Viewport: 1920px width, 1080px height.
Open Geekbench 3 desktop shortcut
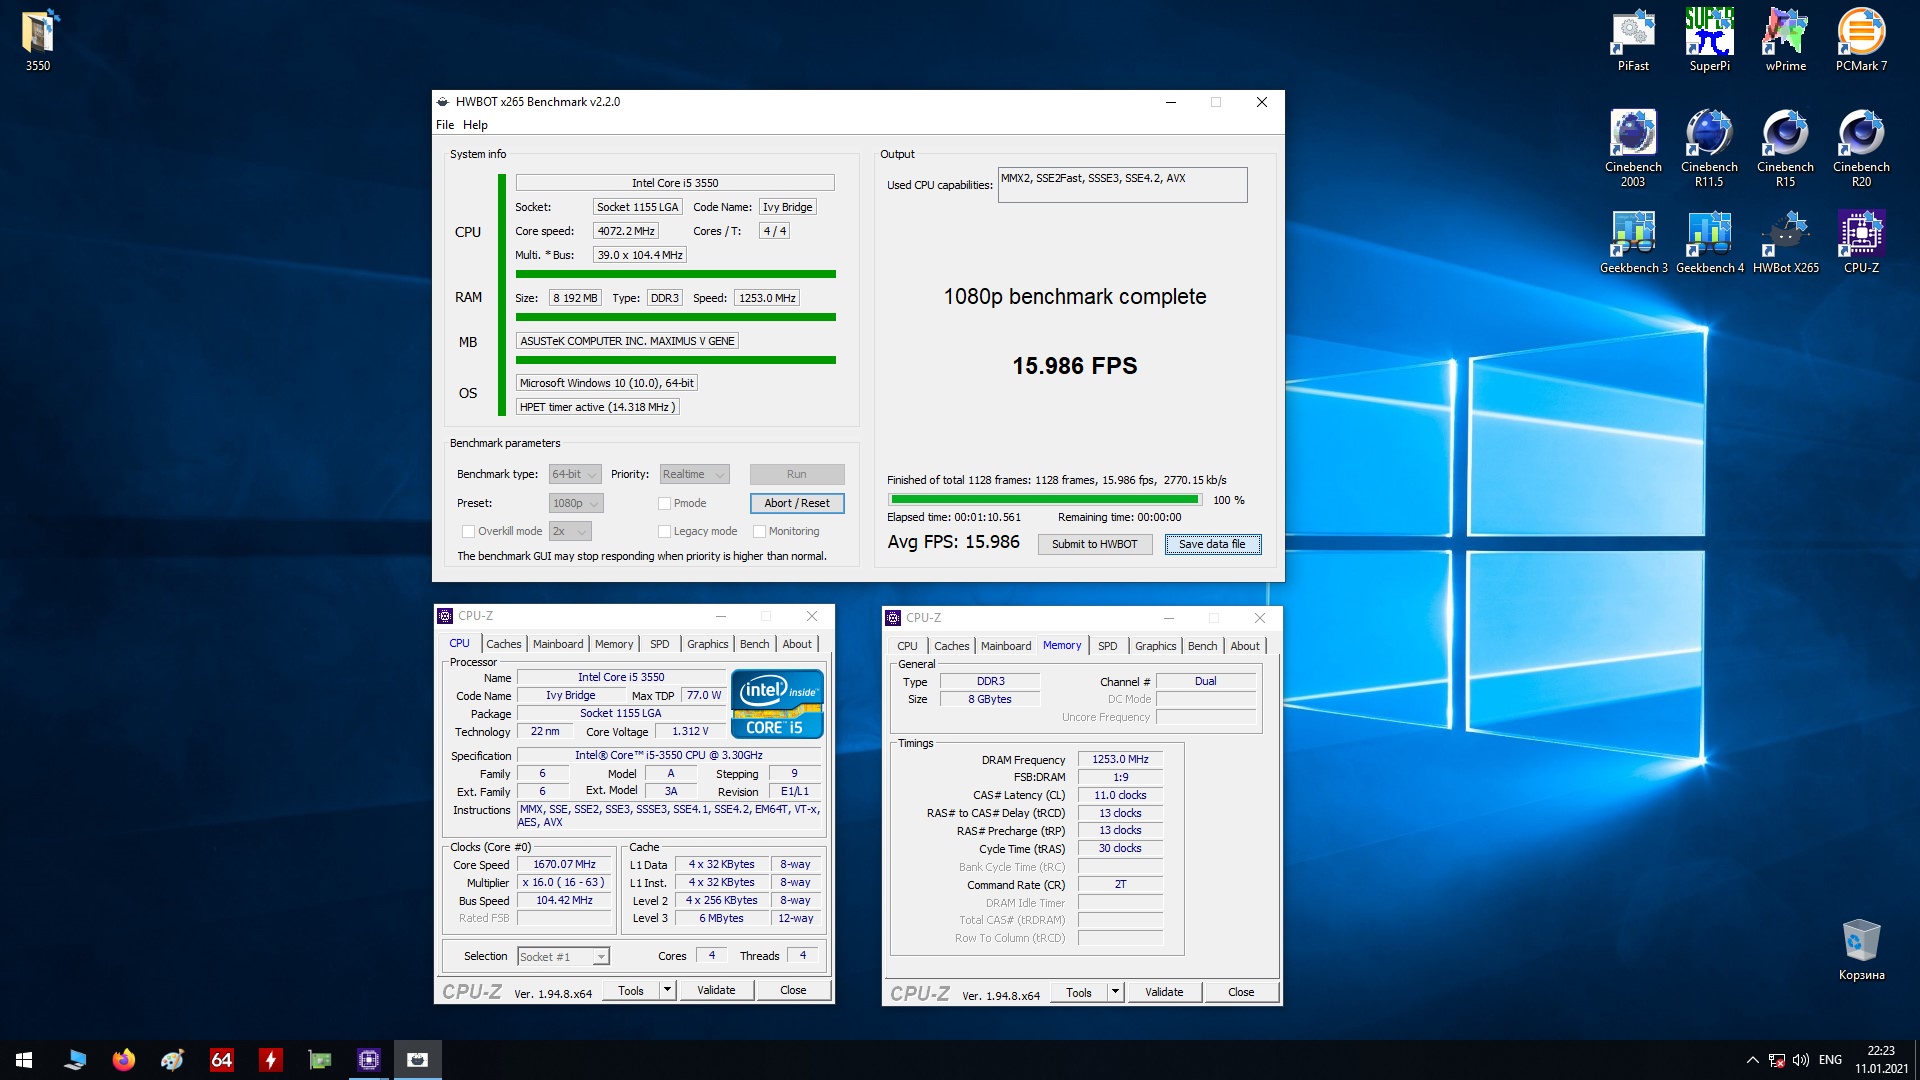1633,242
